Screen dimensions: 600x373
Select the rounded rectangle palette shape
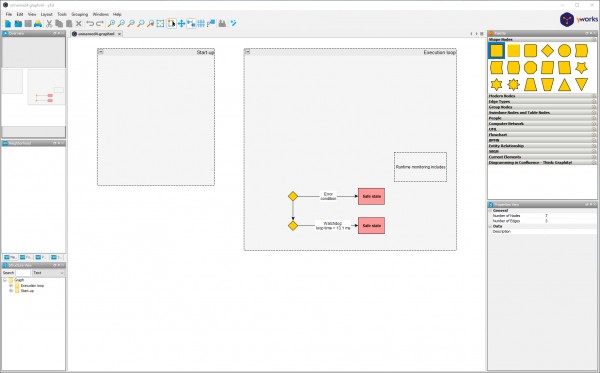(530, 50)
